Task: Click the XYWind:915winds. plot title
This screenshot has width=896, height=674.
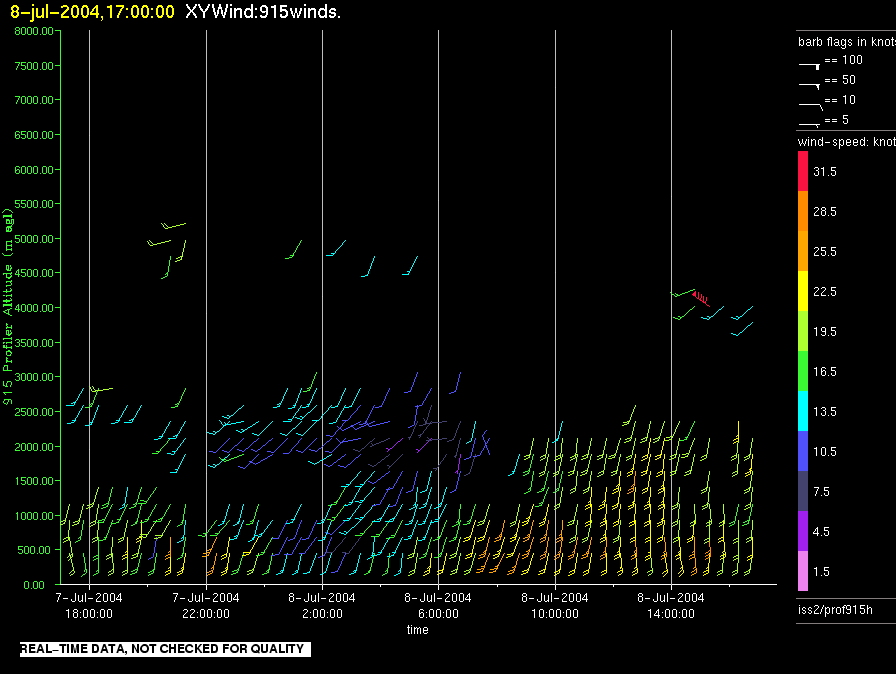Action: (x=263, y=12)
